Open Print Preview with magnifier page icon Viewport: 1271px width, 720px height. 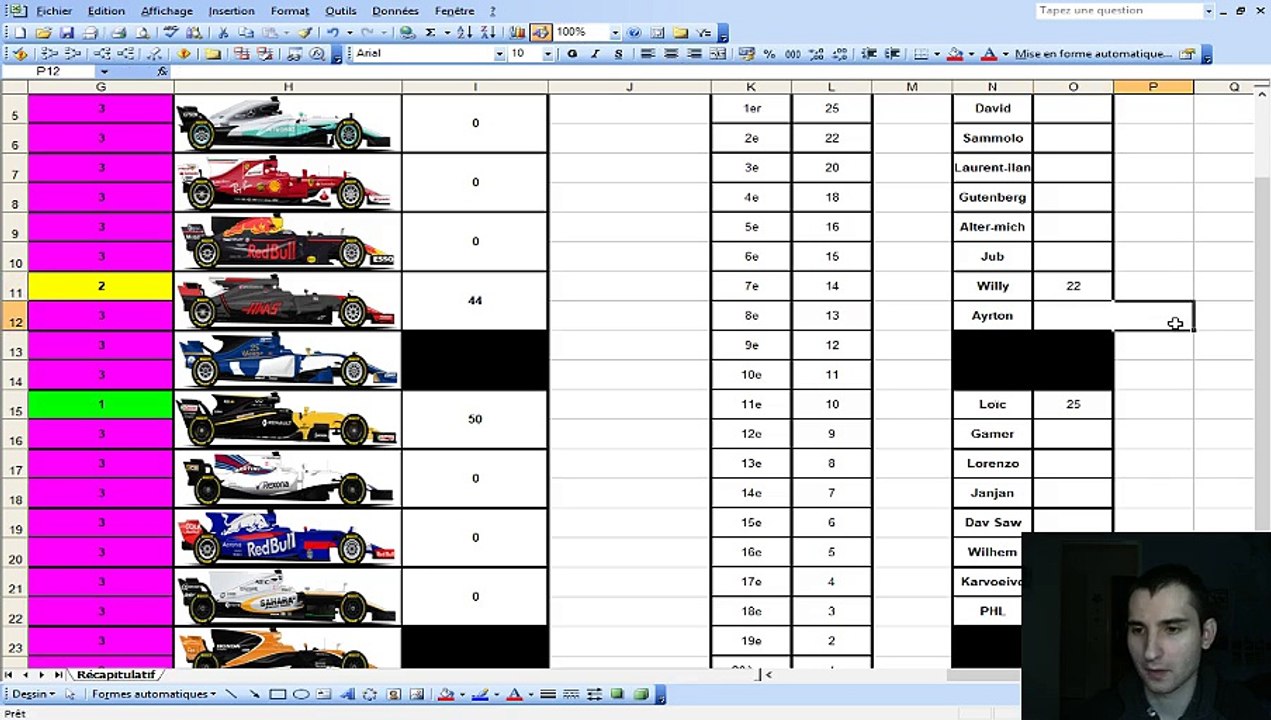pos(143,32)
